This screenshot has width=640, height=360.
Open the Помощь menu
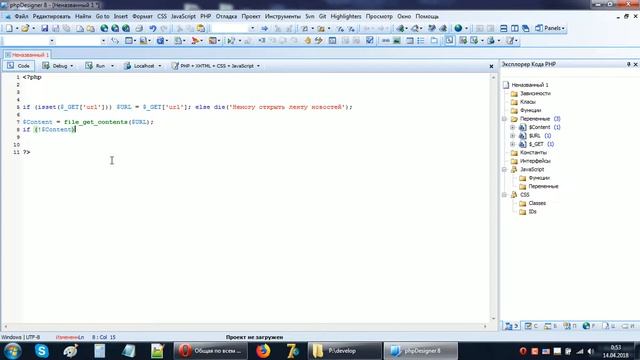click(427, 16)
